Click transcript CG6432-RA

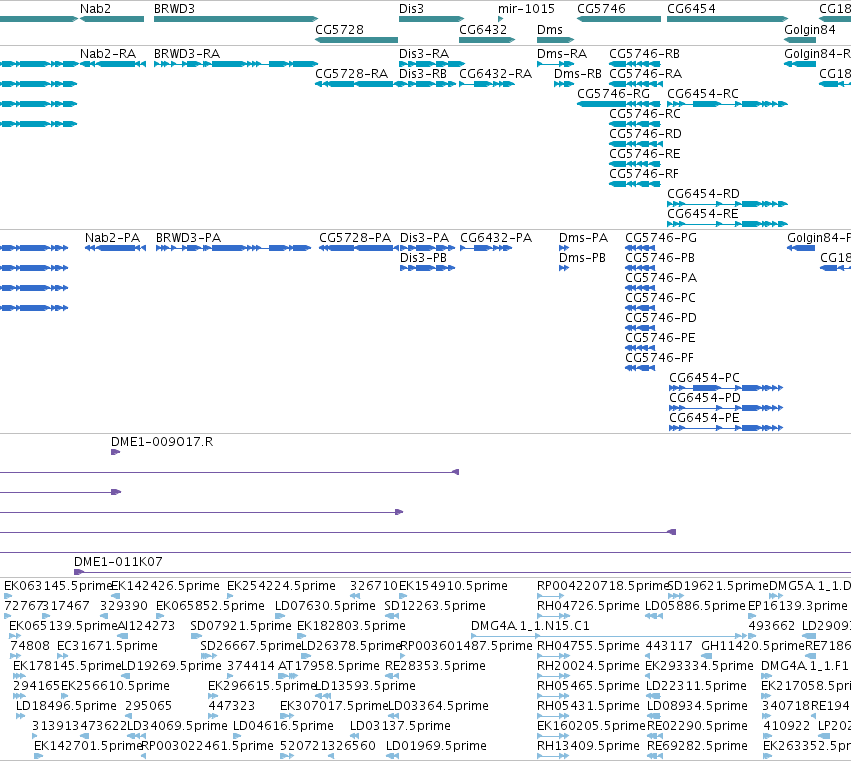click(x=496, y=74)
